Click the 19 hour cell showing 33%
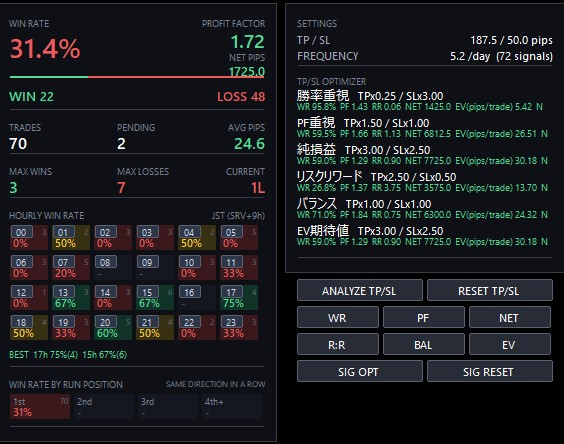 pos(71,327)
